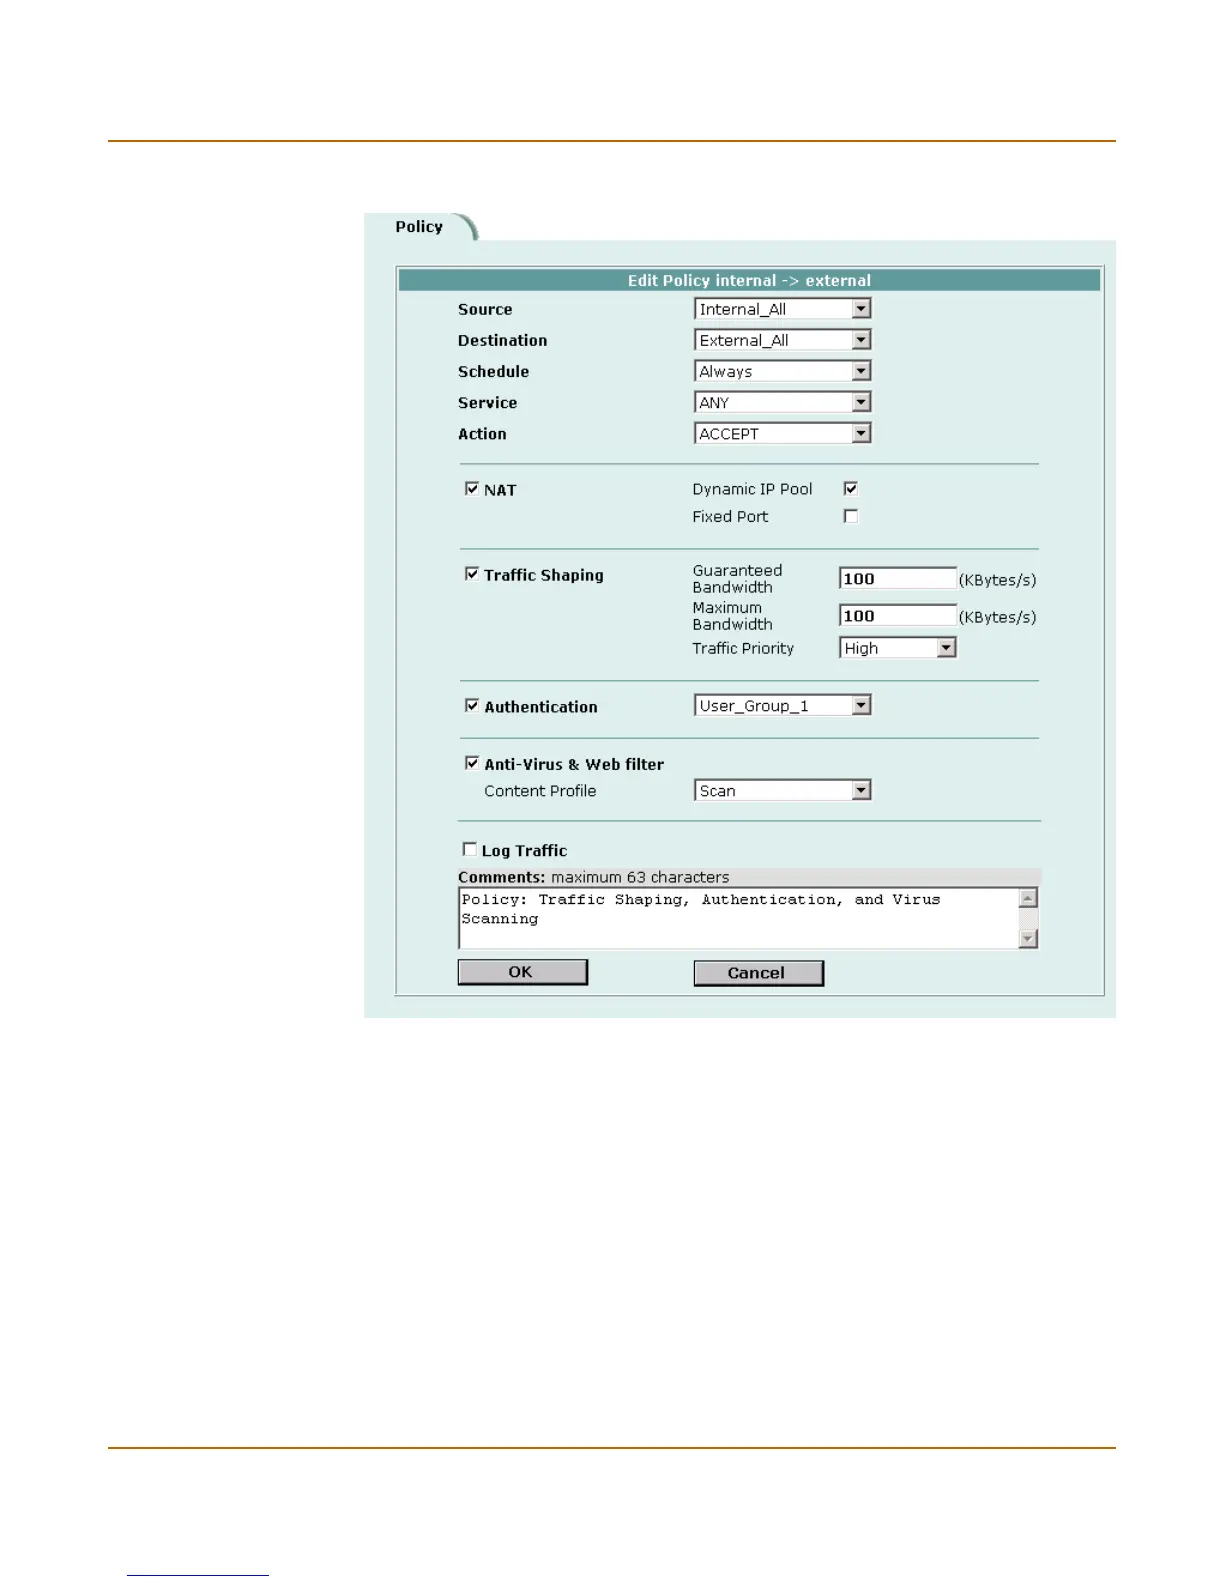Open the Authentication User_Group_1 dropdown
Screen dimensions: 1224x1584
pyautogui.click(x=782, y=705)
